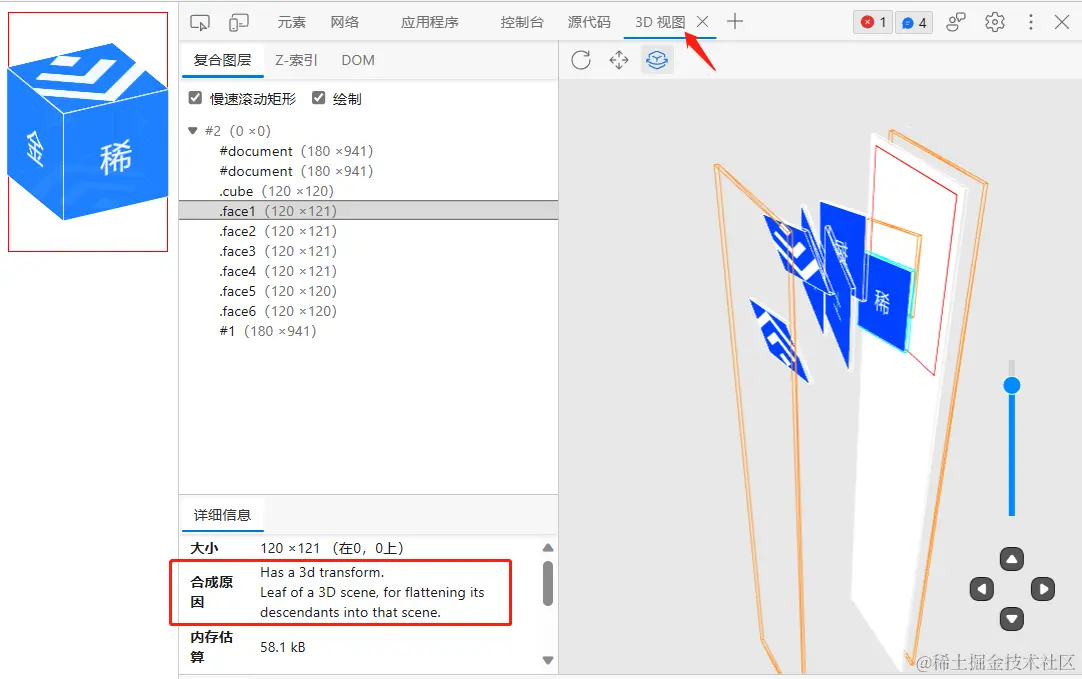Screen dimensions: 1082x679
Task: Click the 稀 face in 3D canvas
Action: pos(885,302)
